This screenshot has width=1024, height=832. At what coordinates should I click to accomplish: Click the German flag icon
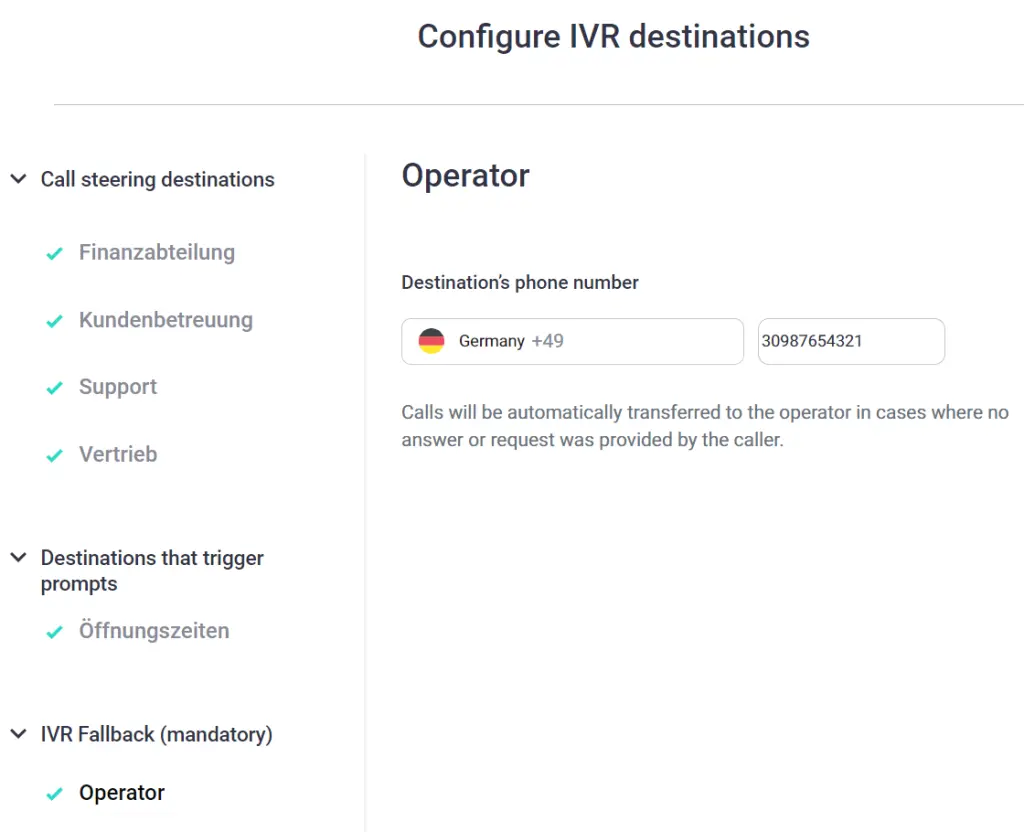pyautogui.click(x=431, y=341)
